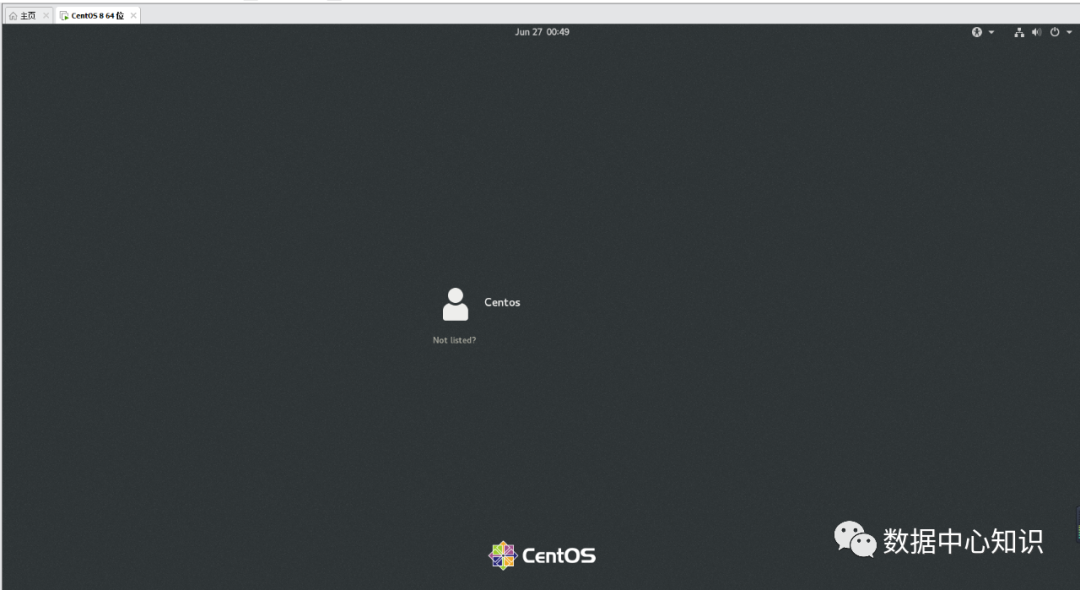1080x590 pixels.
Task: Switch to the CentOS 8 64 位 tab
Action: [x=98, y=15]
